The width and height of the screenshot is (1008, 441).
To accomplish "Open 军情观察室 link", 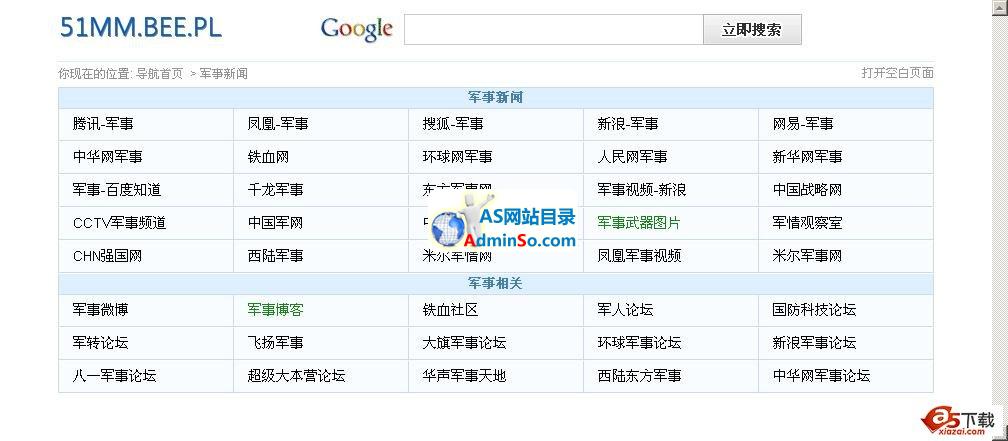I will pyautogui.click(x=807, y=223).
